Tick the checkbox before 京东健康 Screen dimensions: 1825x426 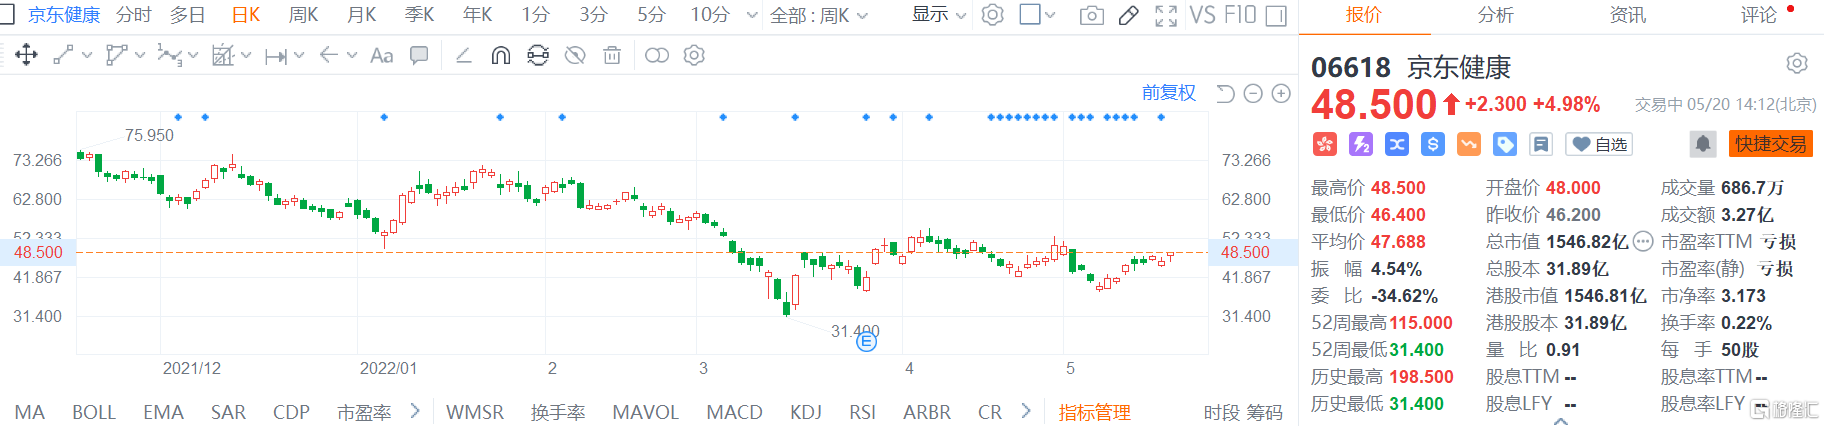6,14
